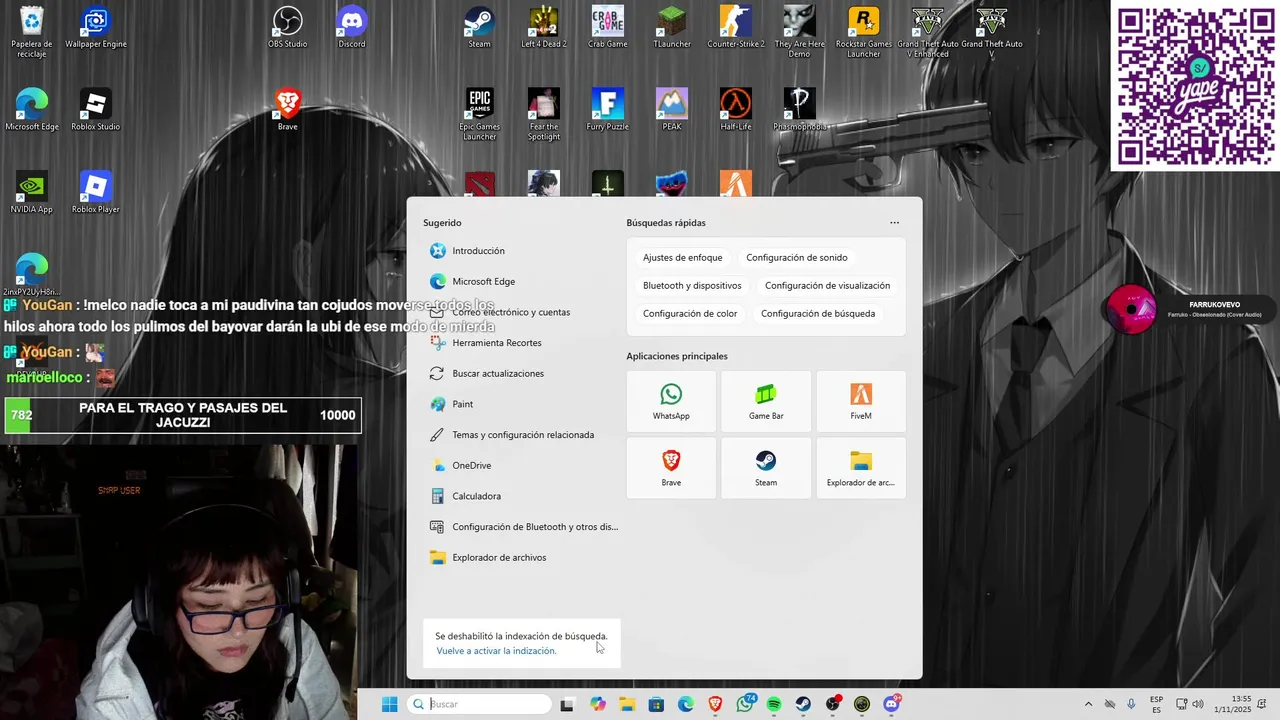Show hidden system tray icons
This screenshot has height=720, width=1280.
point(1088,704)
